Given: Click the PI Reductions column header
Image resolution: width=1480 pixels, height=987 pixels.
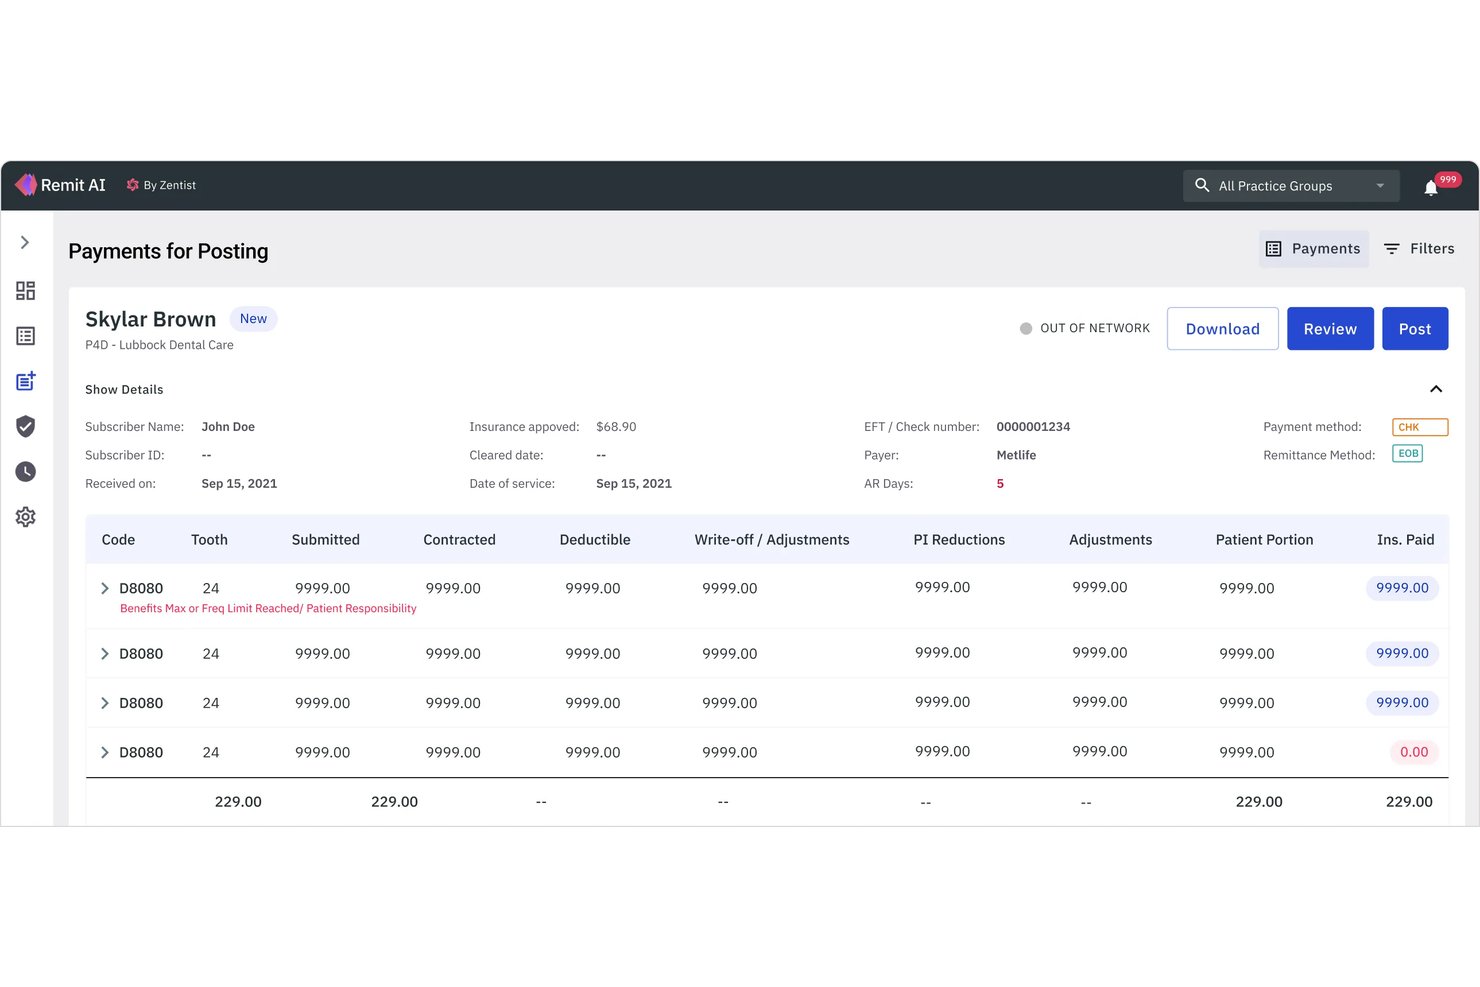Looking at the screenshot, I should click(x=959, y=540).
